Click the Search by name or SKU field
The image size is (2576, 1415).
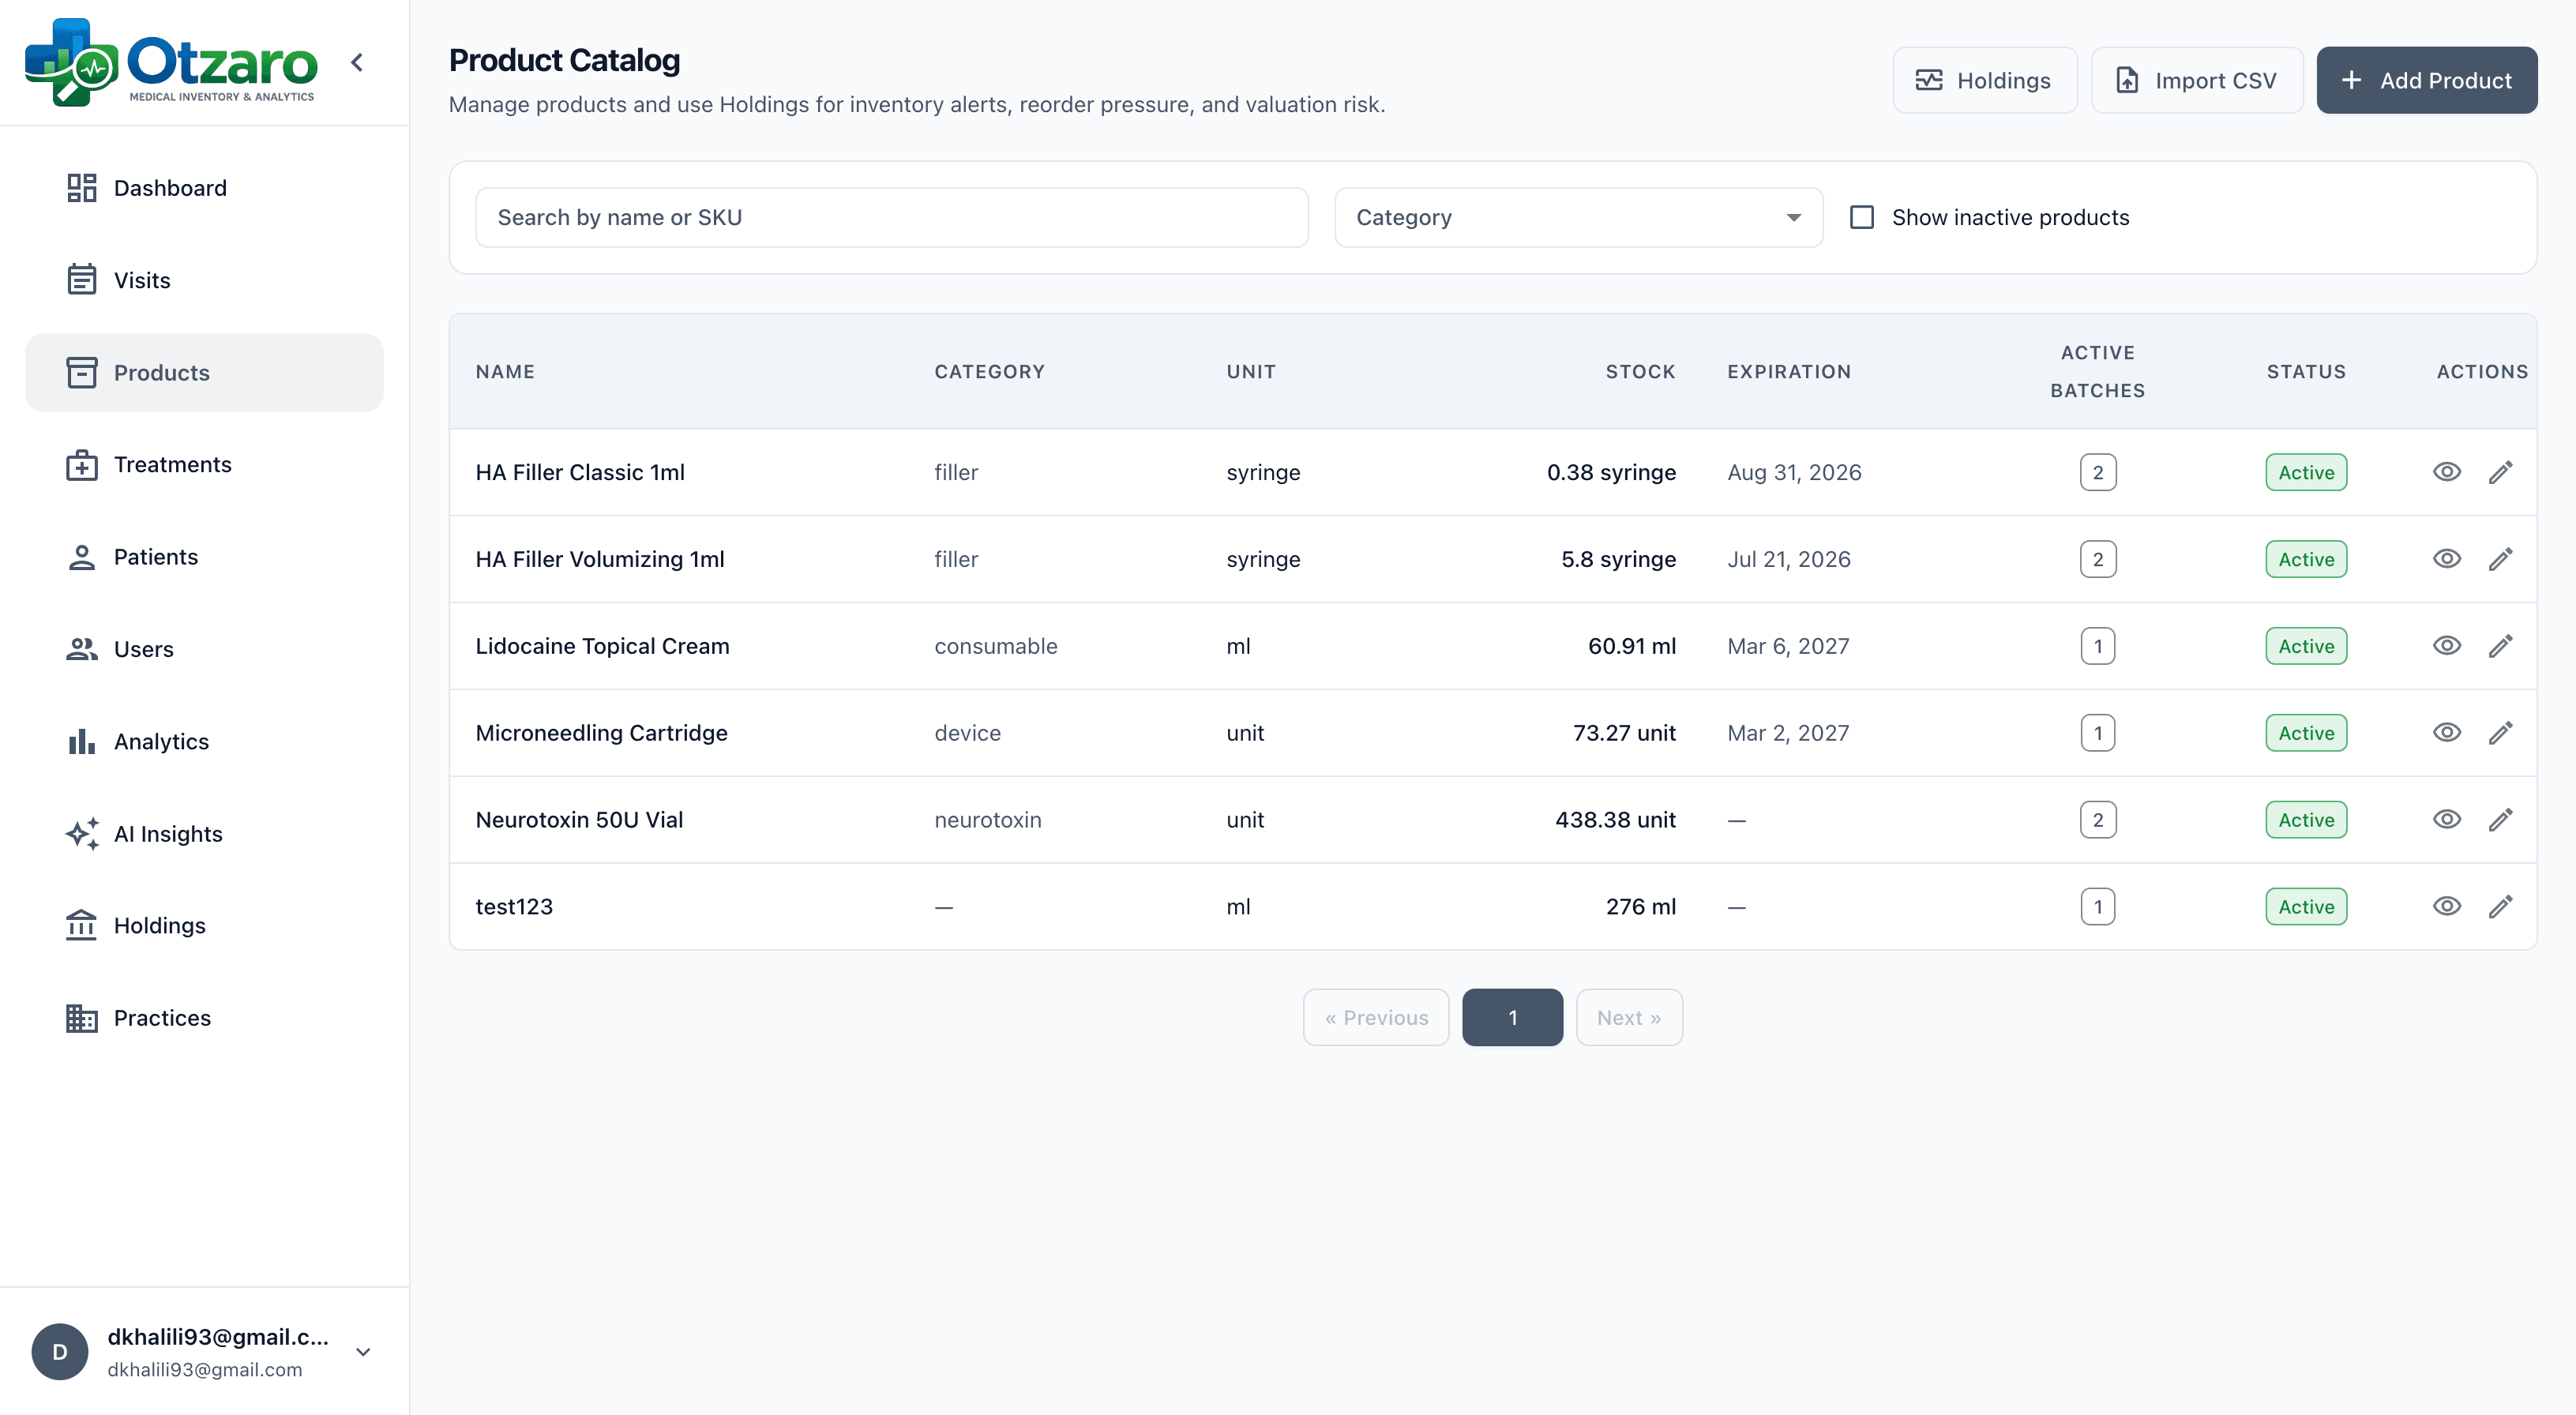[891, 217]
